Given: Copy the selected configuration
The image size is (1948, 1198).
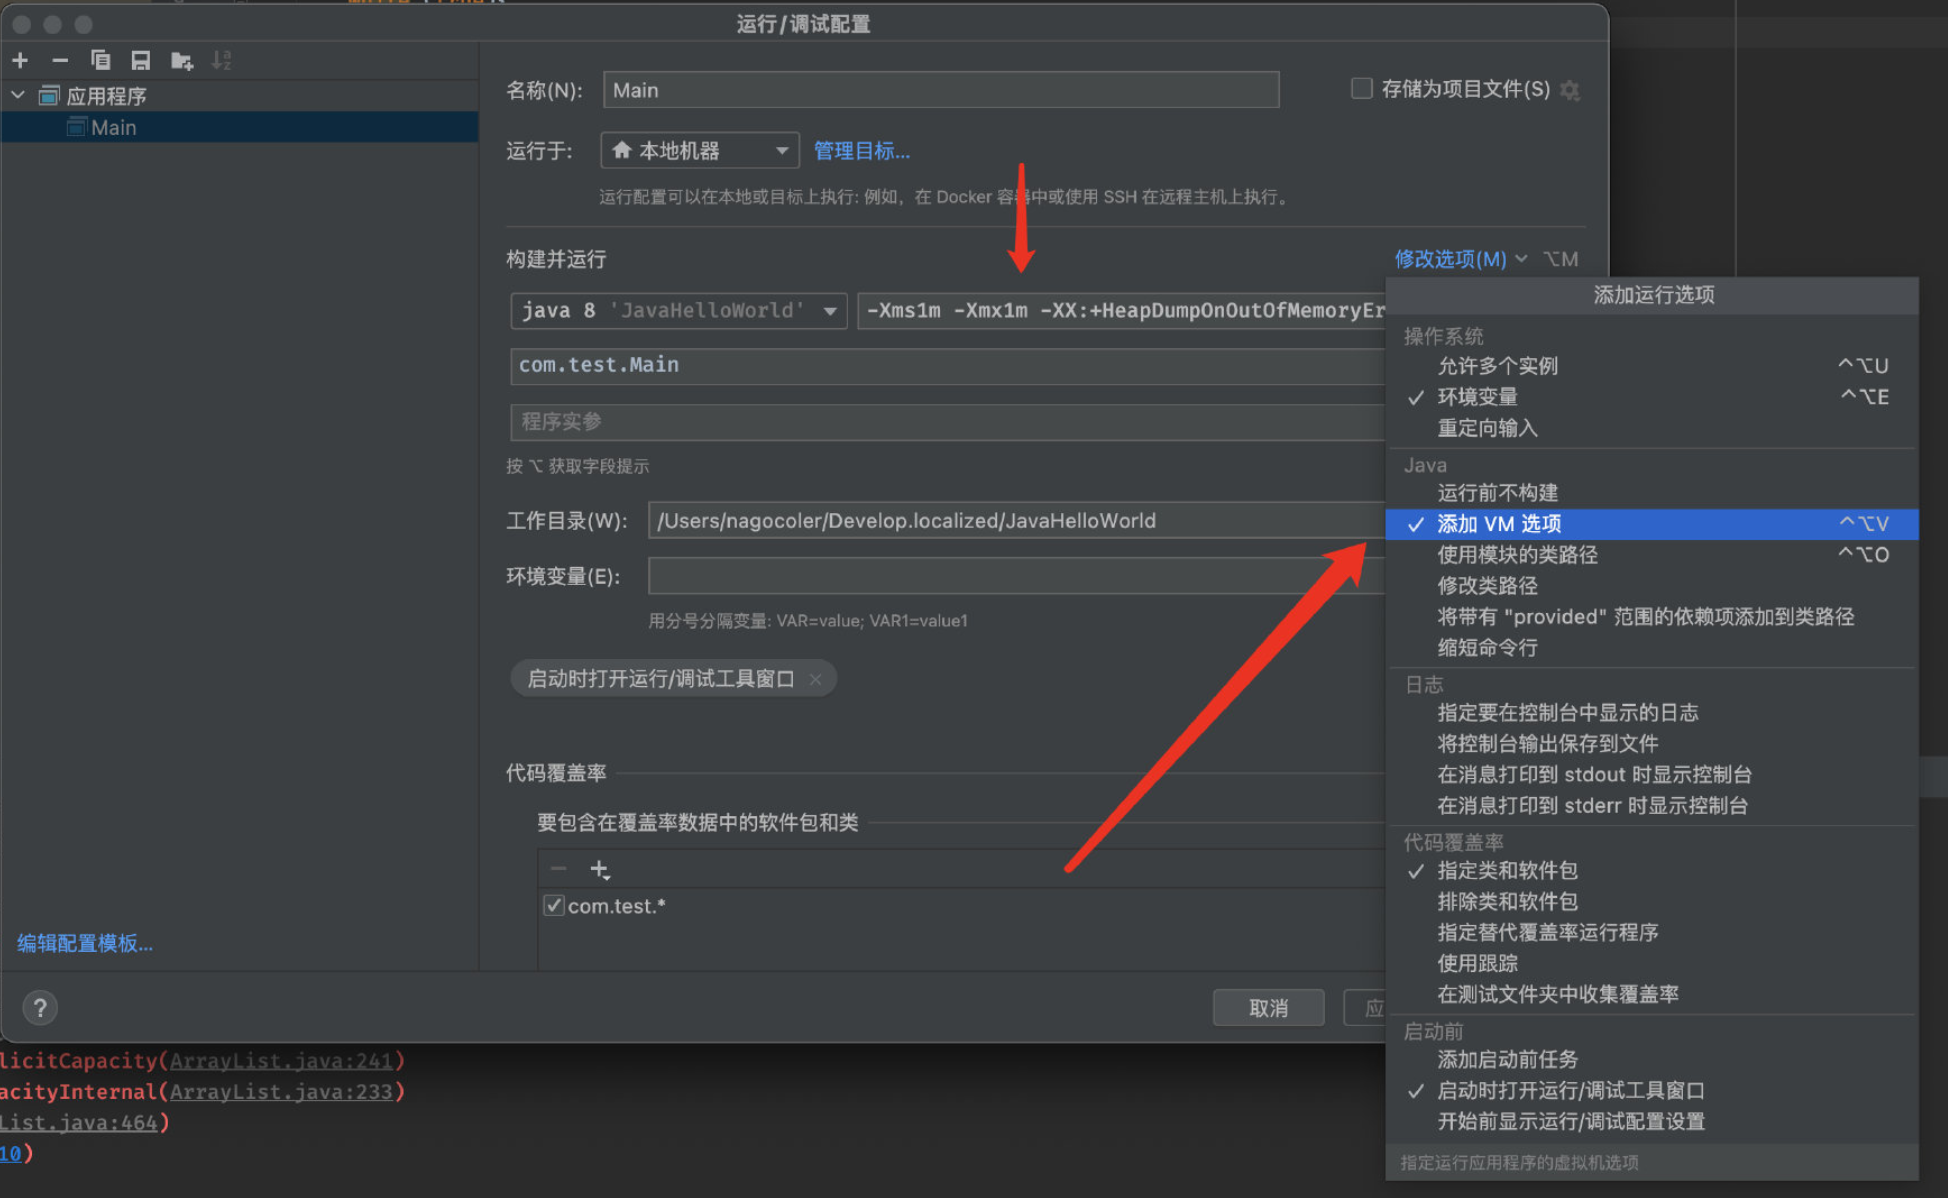Looking at the screenshot, I should (x=100, y=61).
